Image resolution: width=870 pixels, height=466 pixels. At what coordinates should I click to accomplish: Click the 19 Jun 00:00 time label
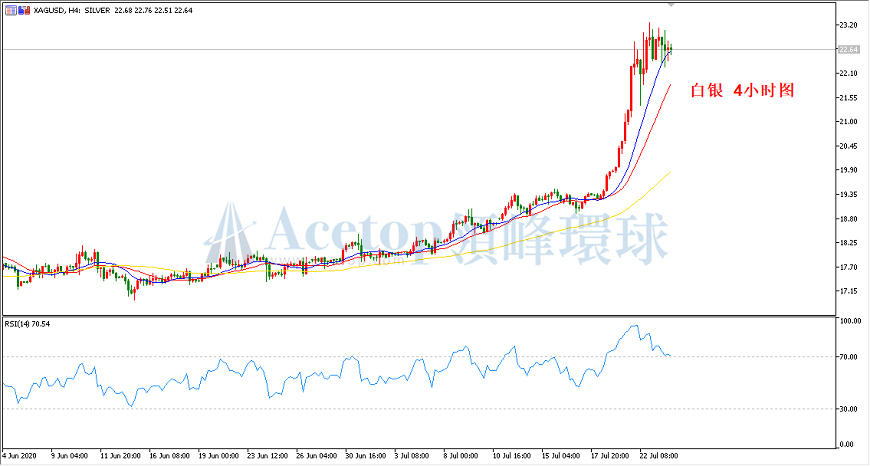(219, 456)
